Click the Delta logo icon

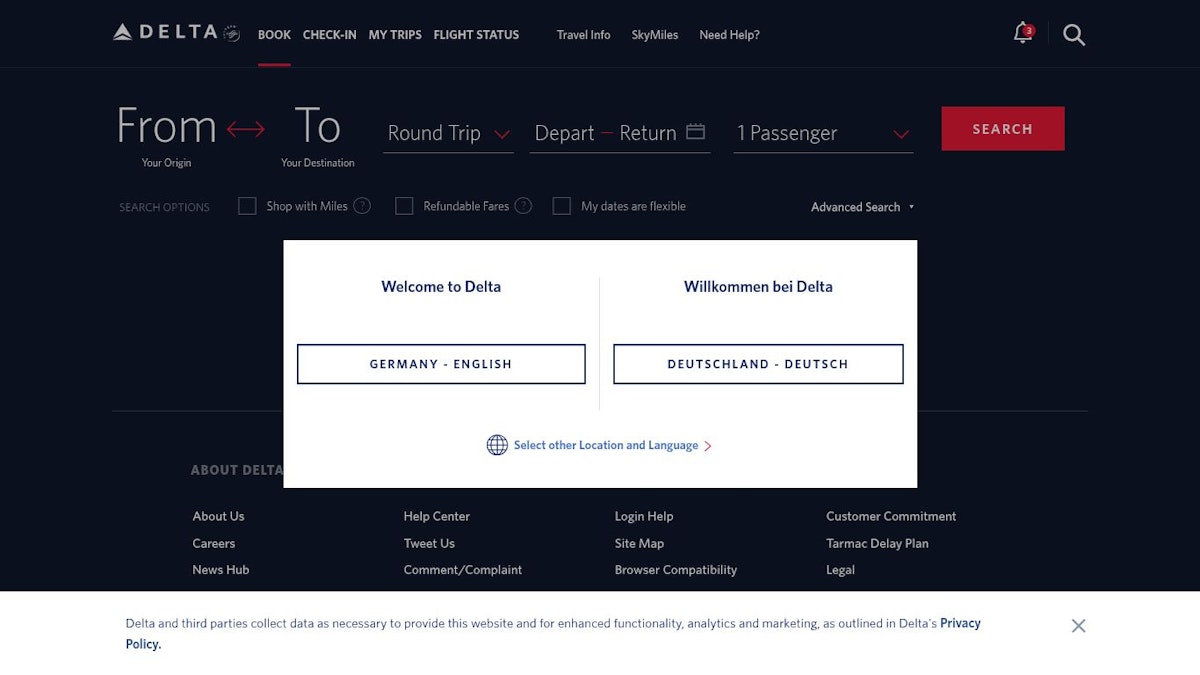pos(123,32)
